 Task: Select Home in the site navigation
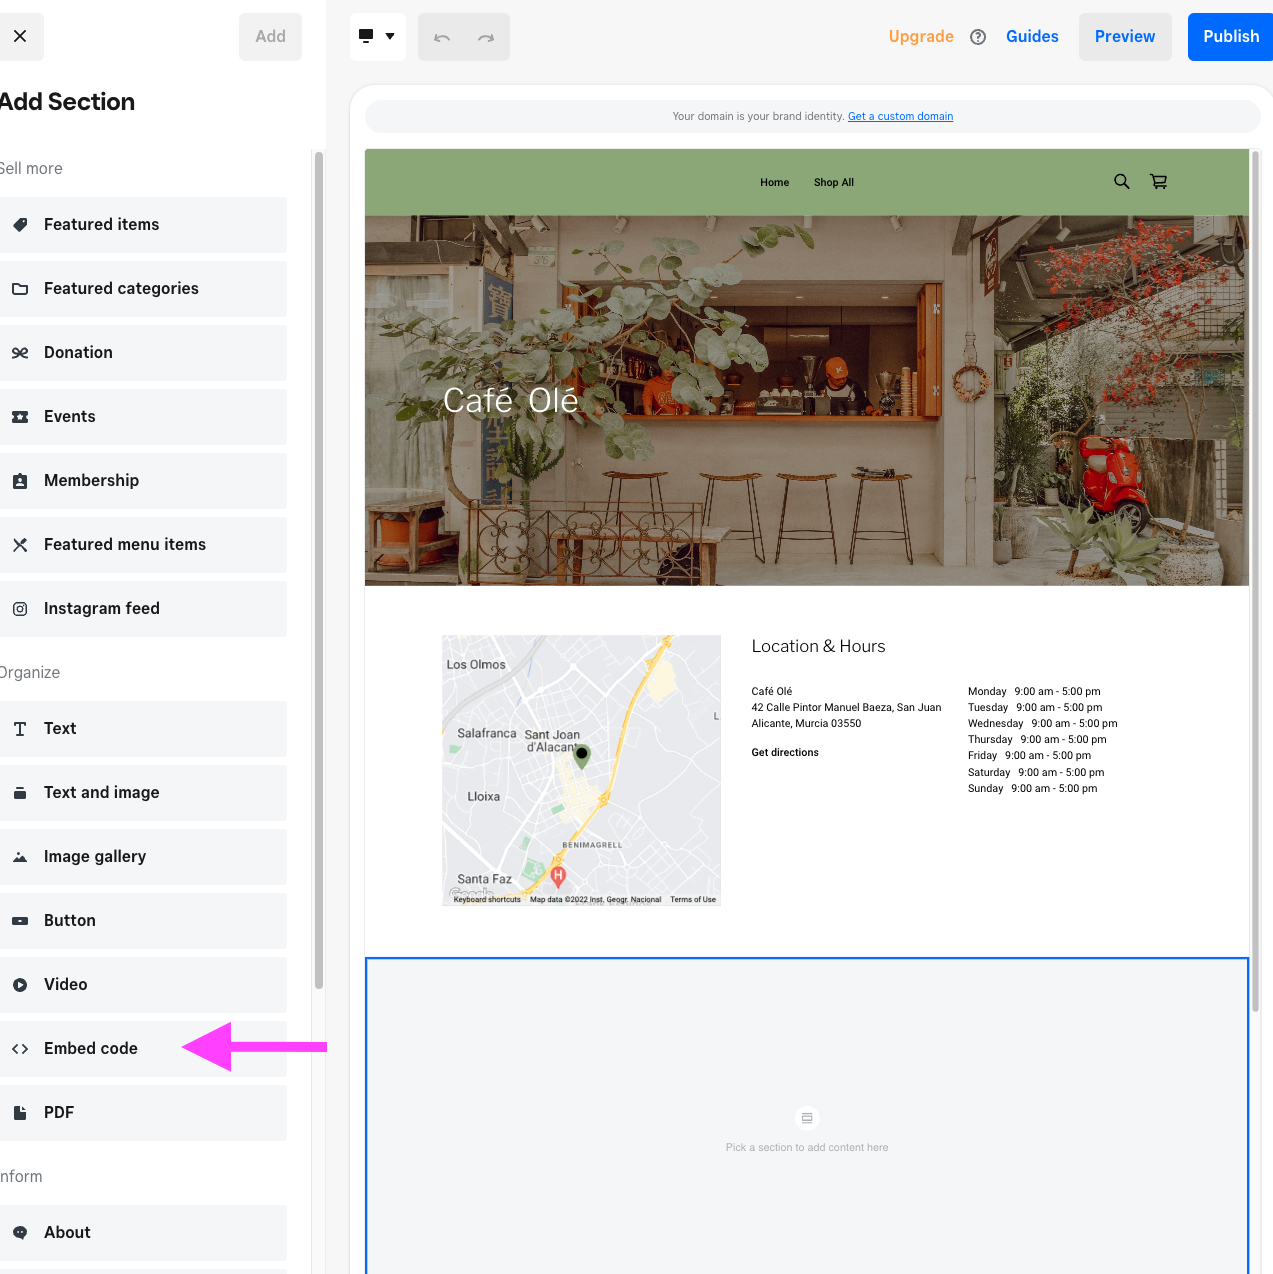(x=774, y=182)
